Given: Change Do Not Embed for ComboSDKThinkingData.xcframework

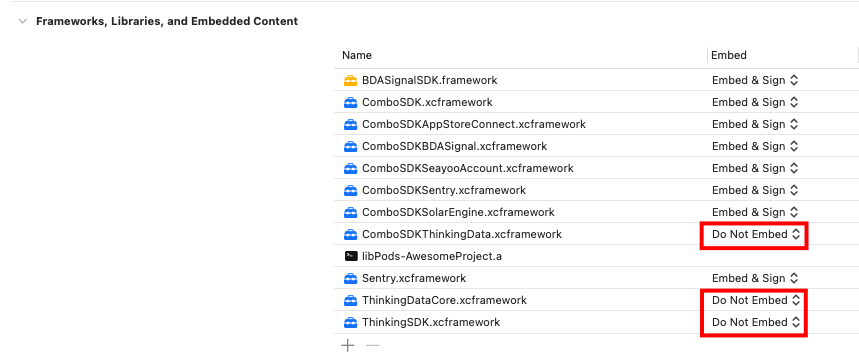Looking at the screenshot, I should (x=756, y=234).
